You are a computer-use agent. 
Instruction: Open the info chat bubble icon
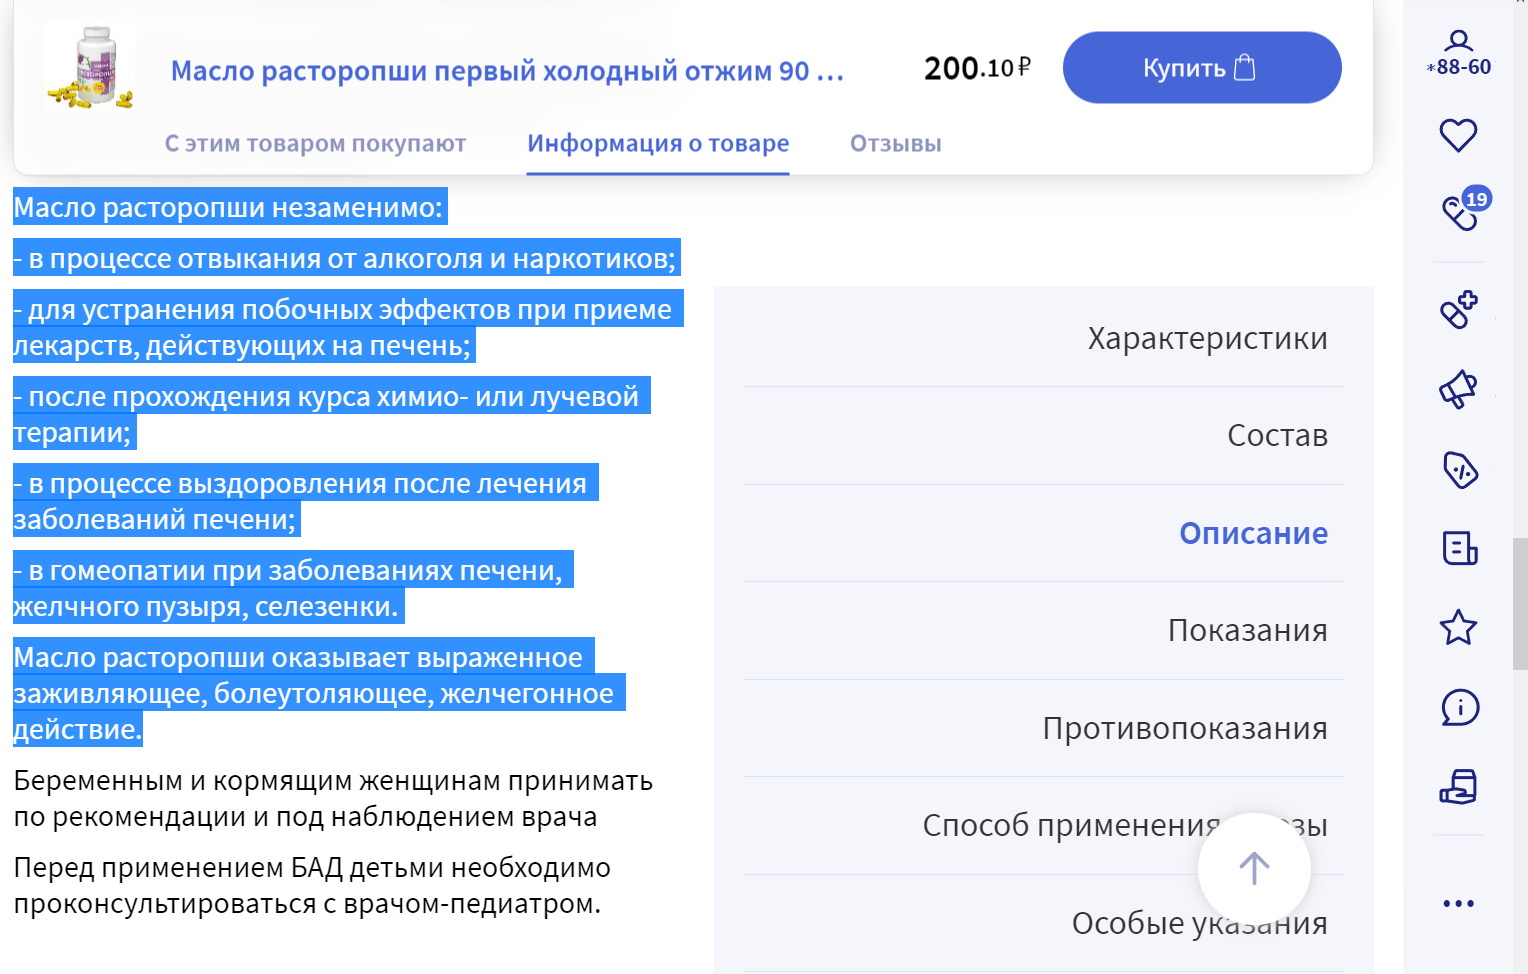[x=1459, y=708]
